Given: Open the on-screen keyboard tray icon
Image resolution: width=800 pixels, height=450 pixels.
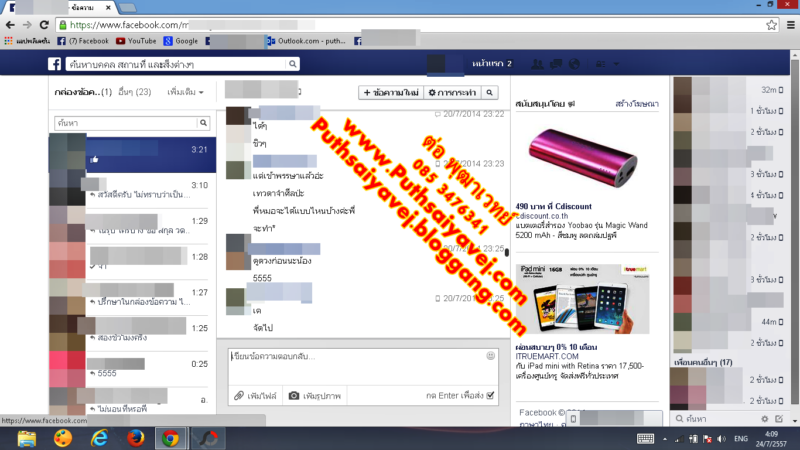Looking at the screenshot, I should coord(645,439).
